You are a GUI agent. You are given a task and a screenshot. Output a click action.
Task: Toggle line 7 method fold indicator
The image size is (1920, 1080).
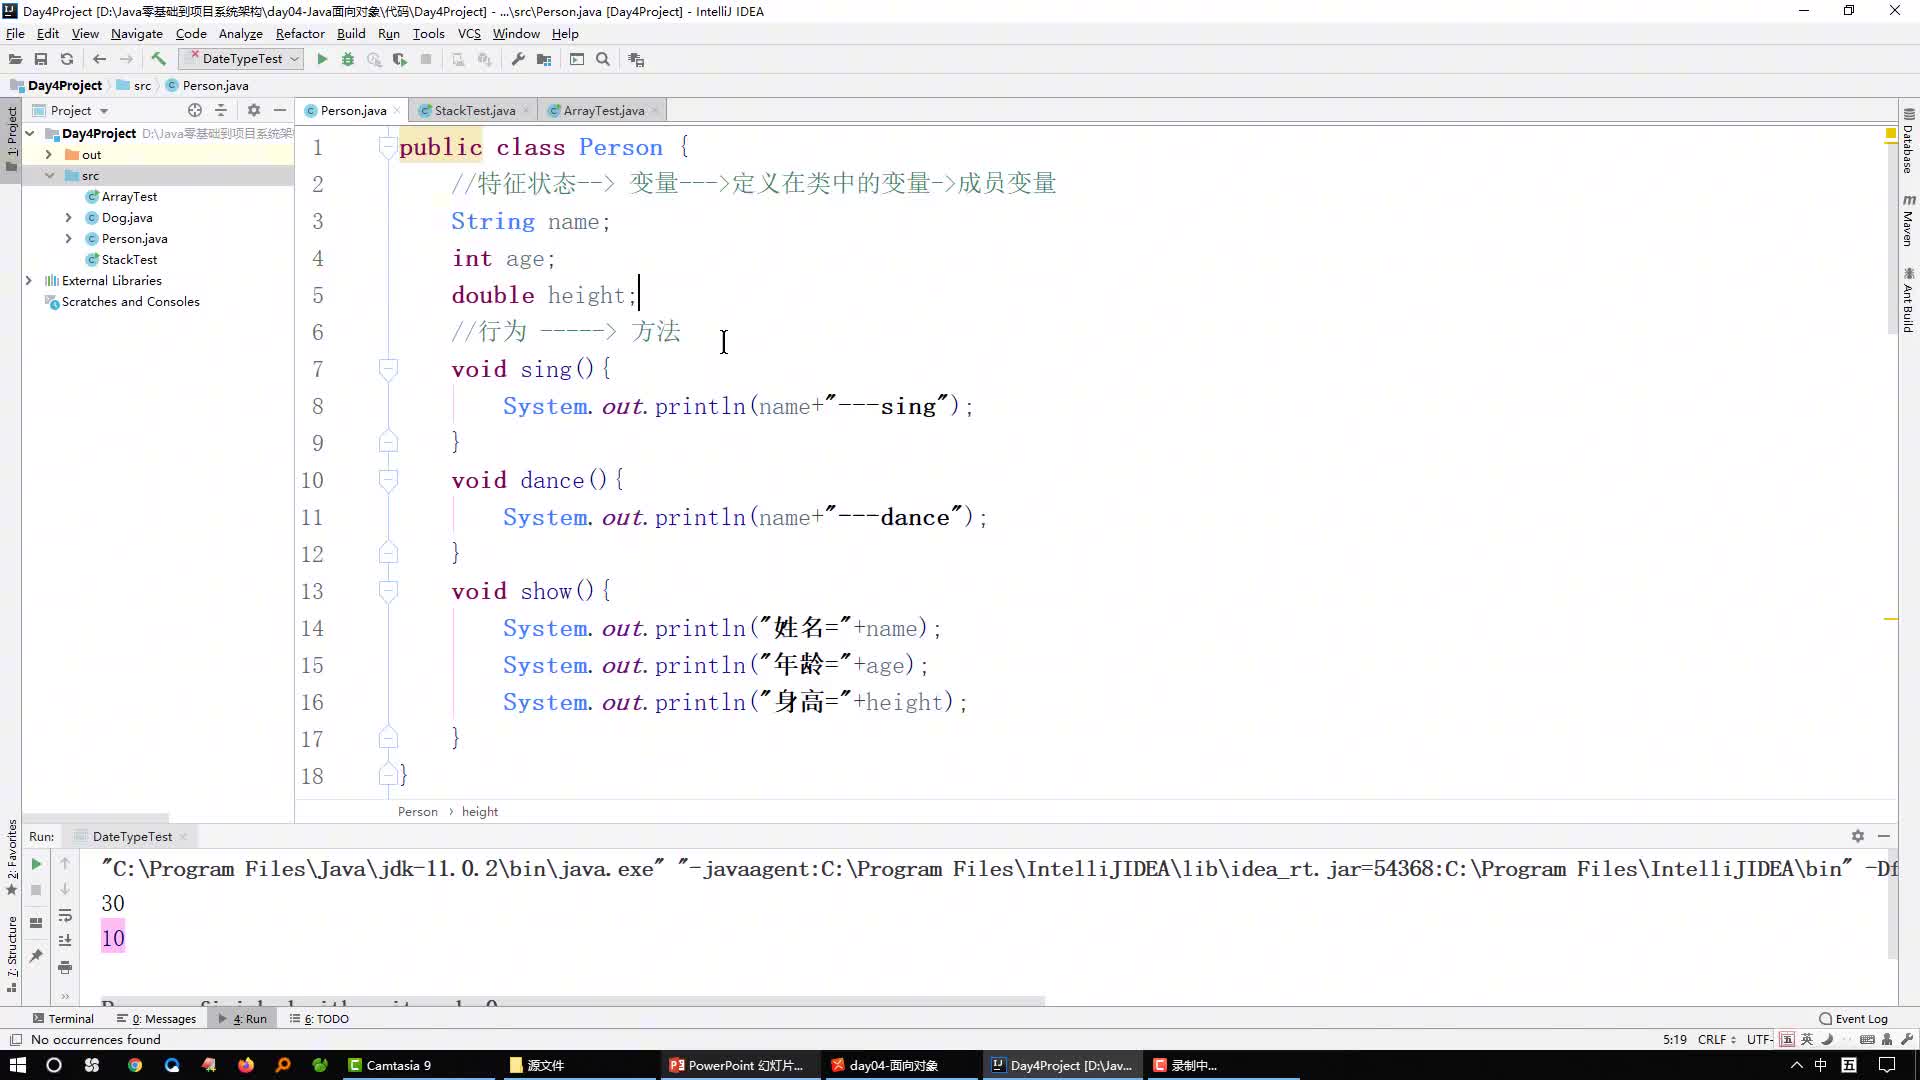click(388, 369)
